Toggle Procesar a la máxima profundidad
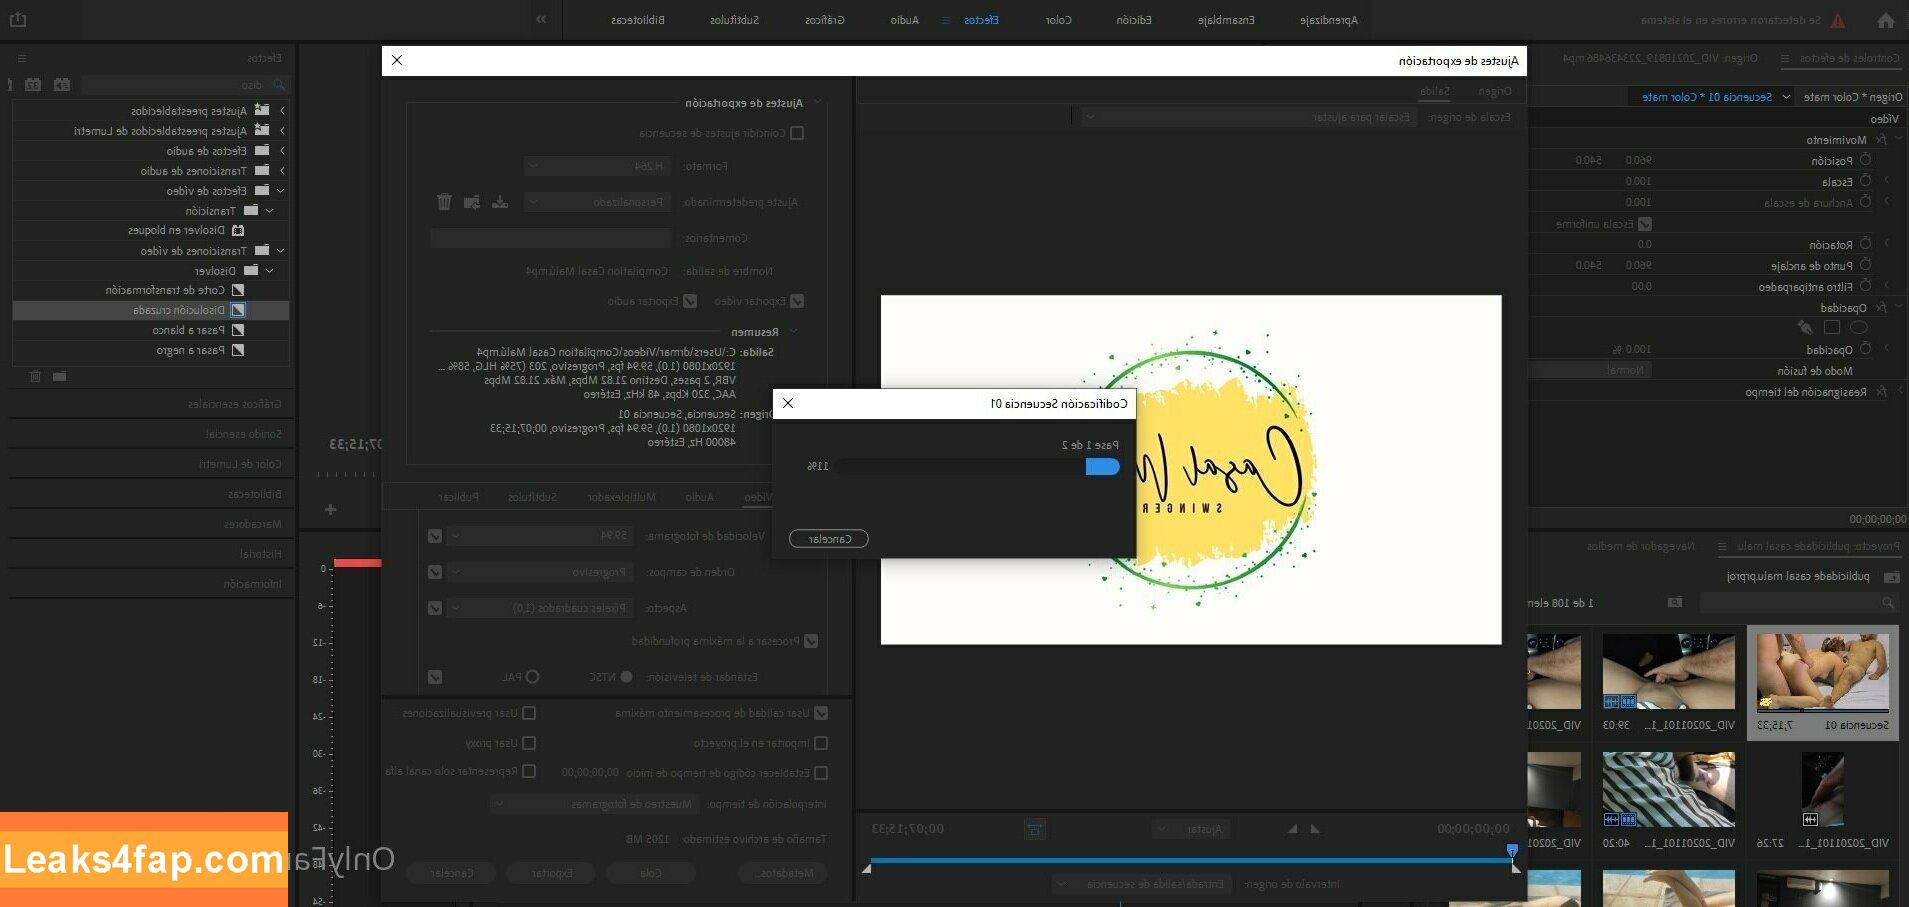1909x907 pixels. point(811,641)
